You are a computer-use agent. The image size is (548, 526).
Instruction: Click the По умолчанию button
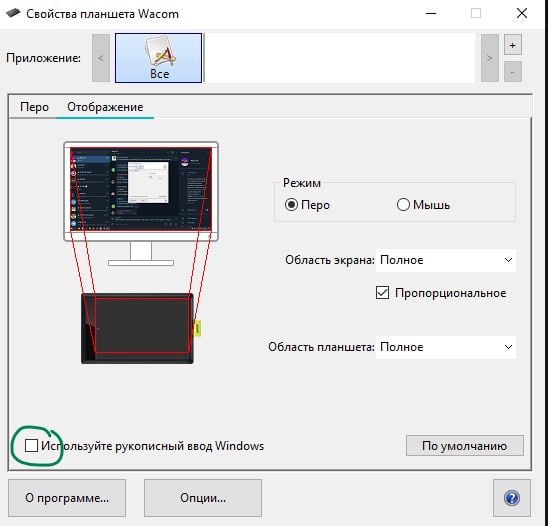pos(464,446)
